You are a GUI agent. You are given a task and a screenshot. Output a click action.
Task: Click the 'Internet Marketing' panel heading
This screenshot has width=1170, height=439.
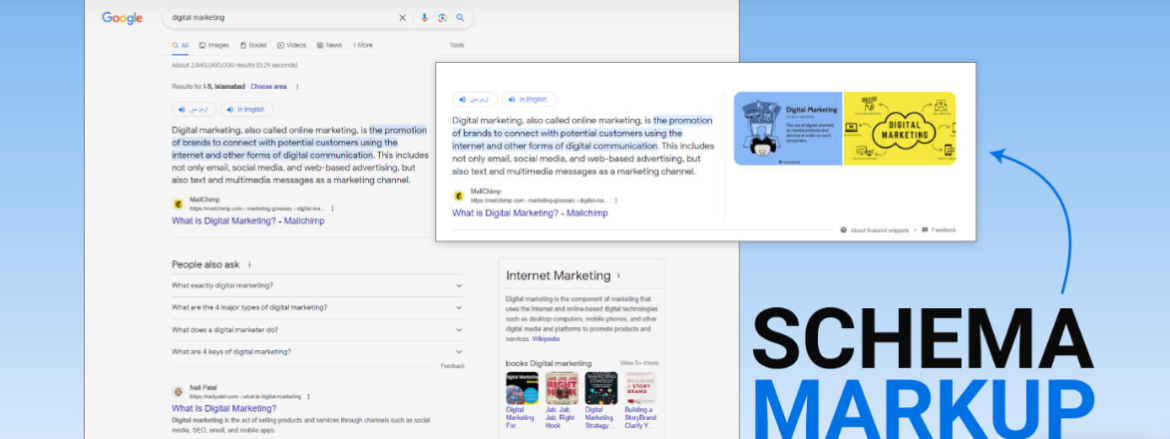(558, 275)
